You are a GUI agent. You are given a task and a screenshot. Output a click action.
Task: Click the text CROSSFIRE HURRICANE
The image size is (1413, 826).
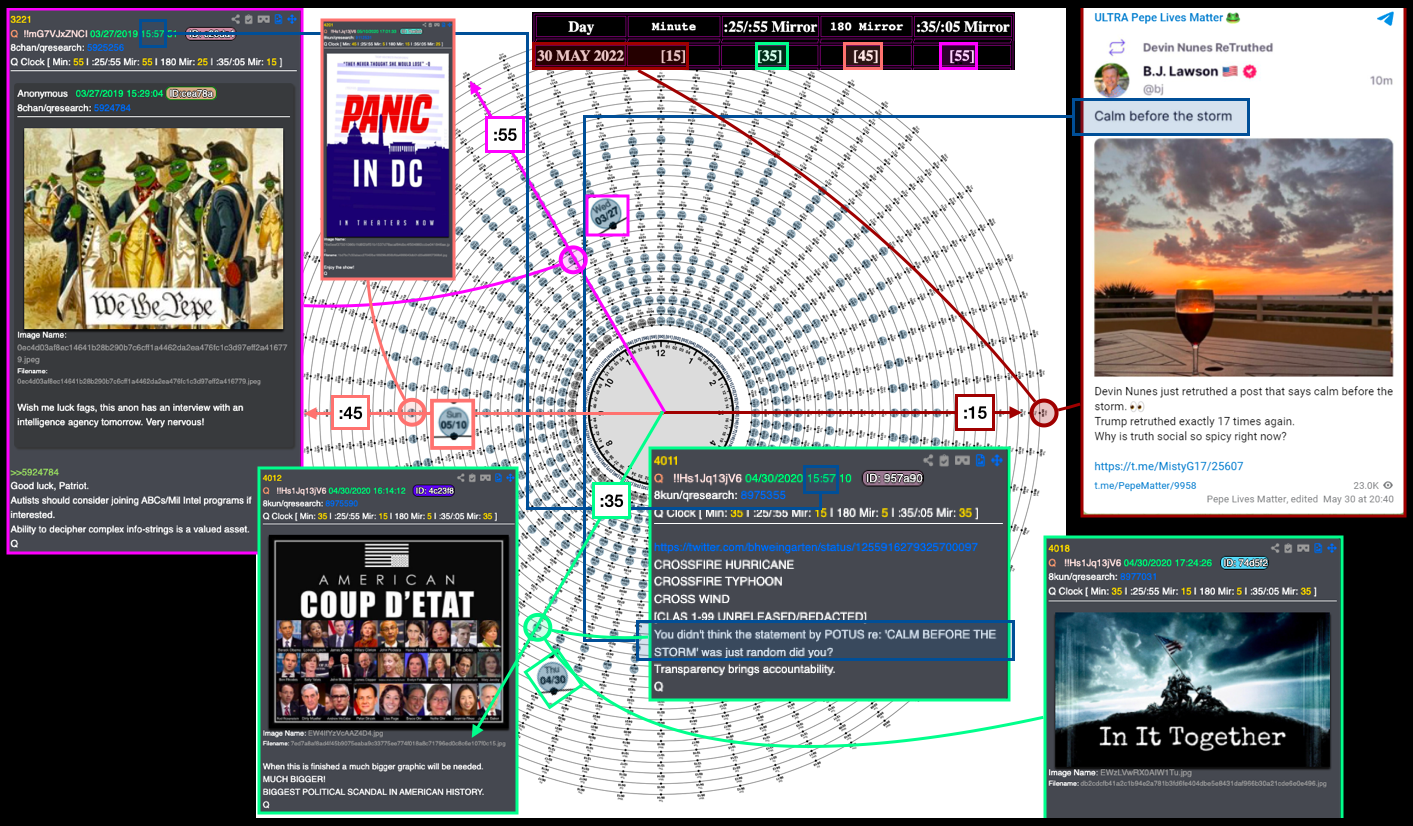[724, 564]
